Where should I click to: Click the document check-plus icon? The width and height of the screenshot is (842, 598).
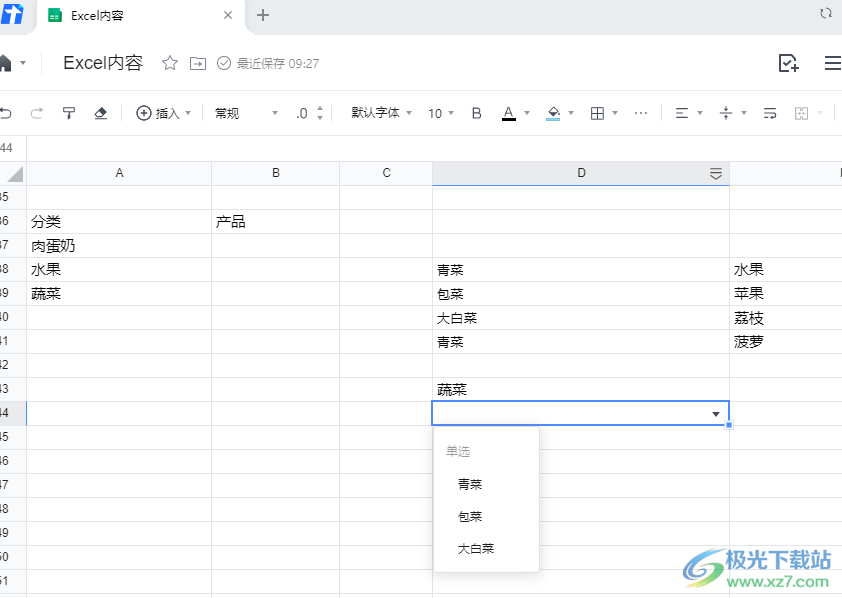tap(788, 63)
